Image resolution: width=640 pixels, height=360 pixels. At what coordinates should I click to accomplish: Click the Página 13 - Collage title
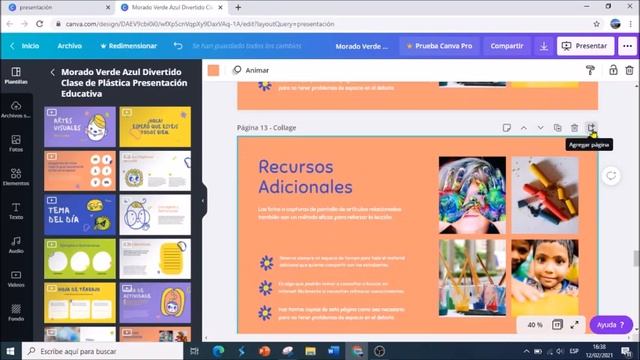tap(267, 128)
